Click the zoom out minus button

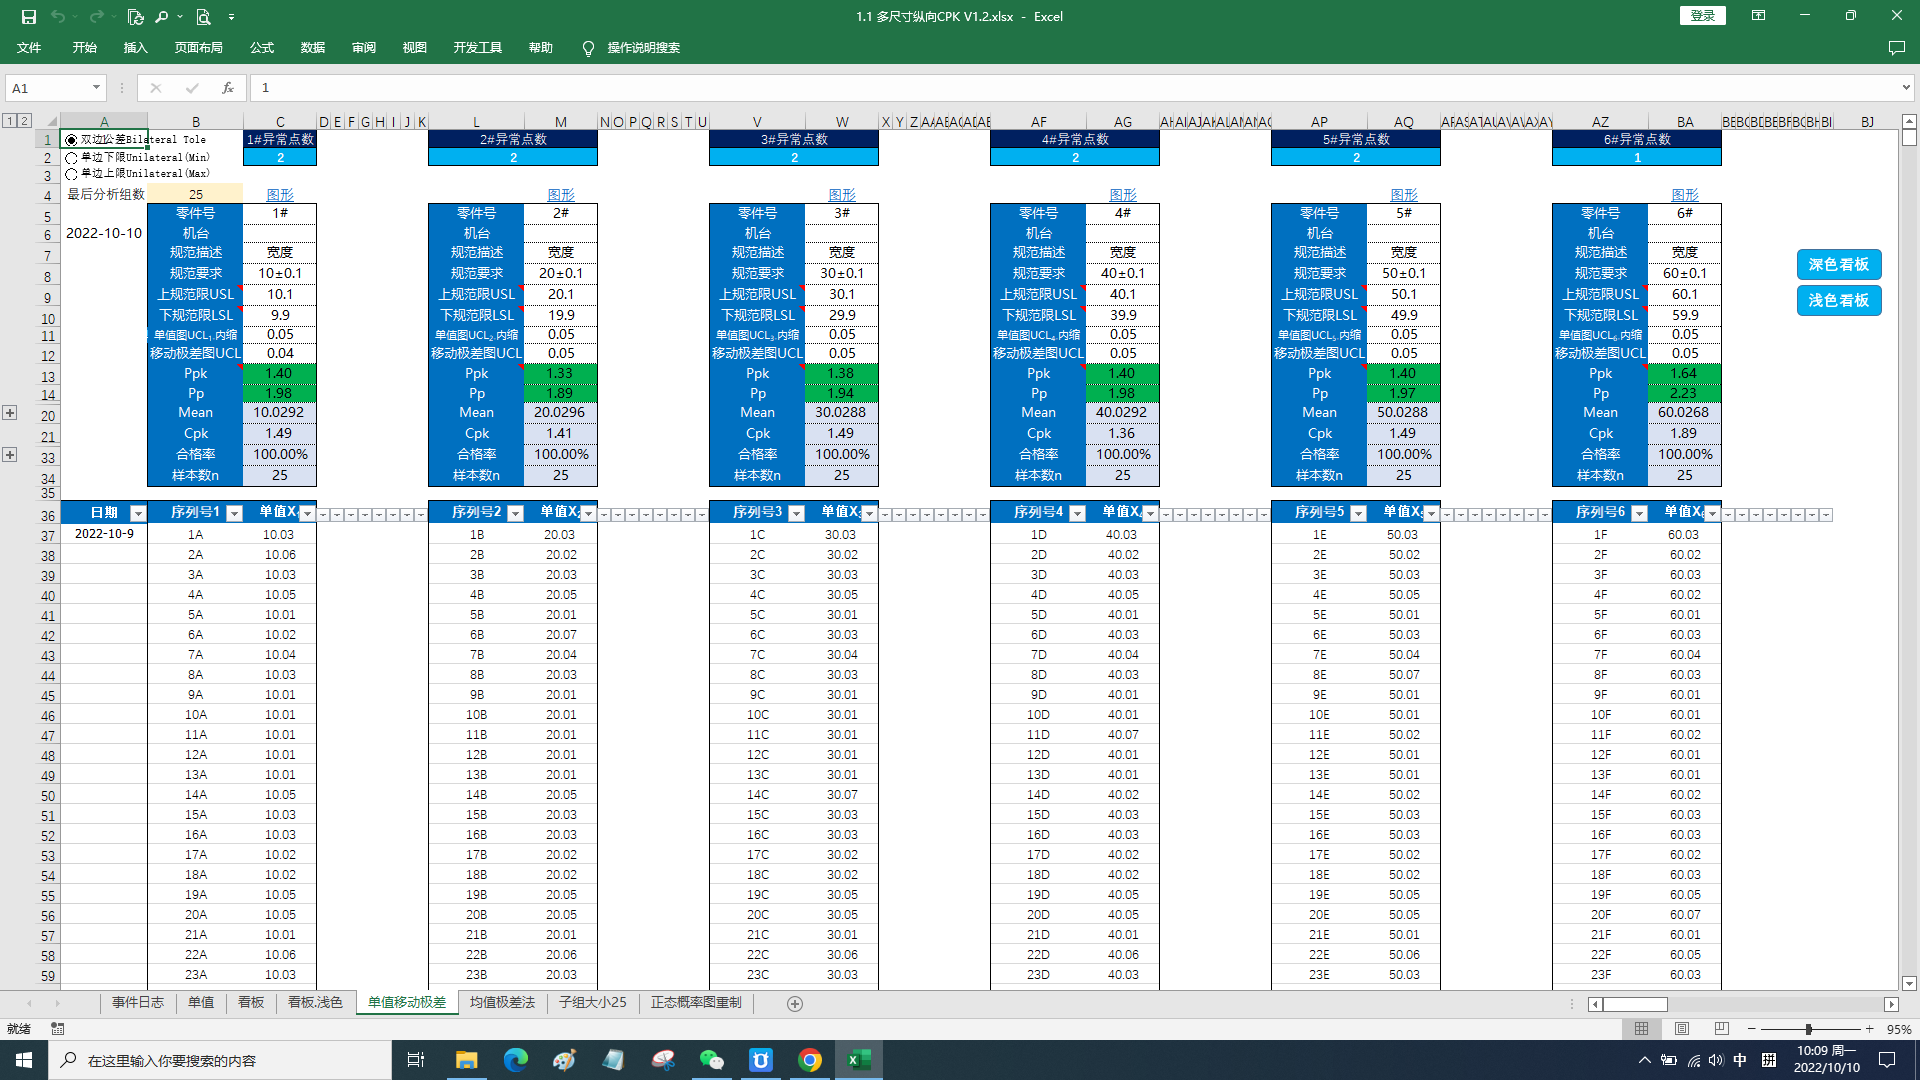pyautogui.click(x=1752, y=1029)
